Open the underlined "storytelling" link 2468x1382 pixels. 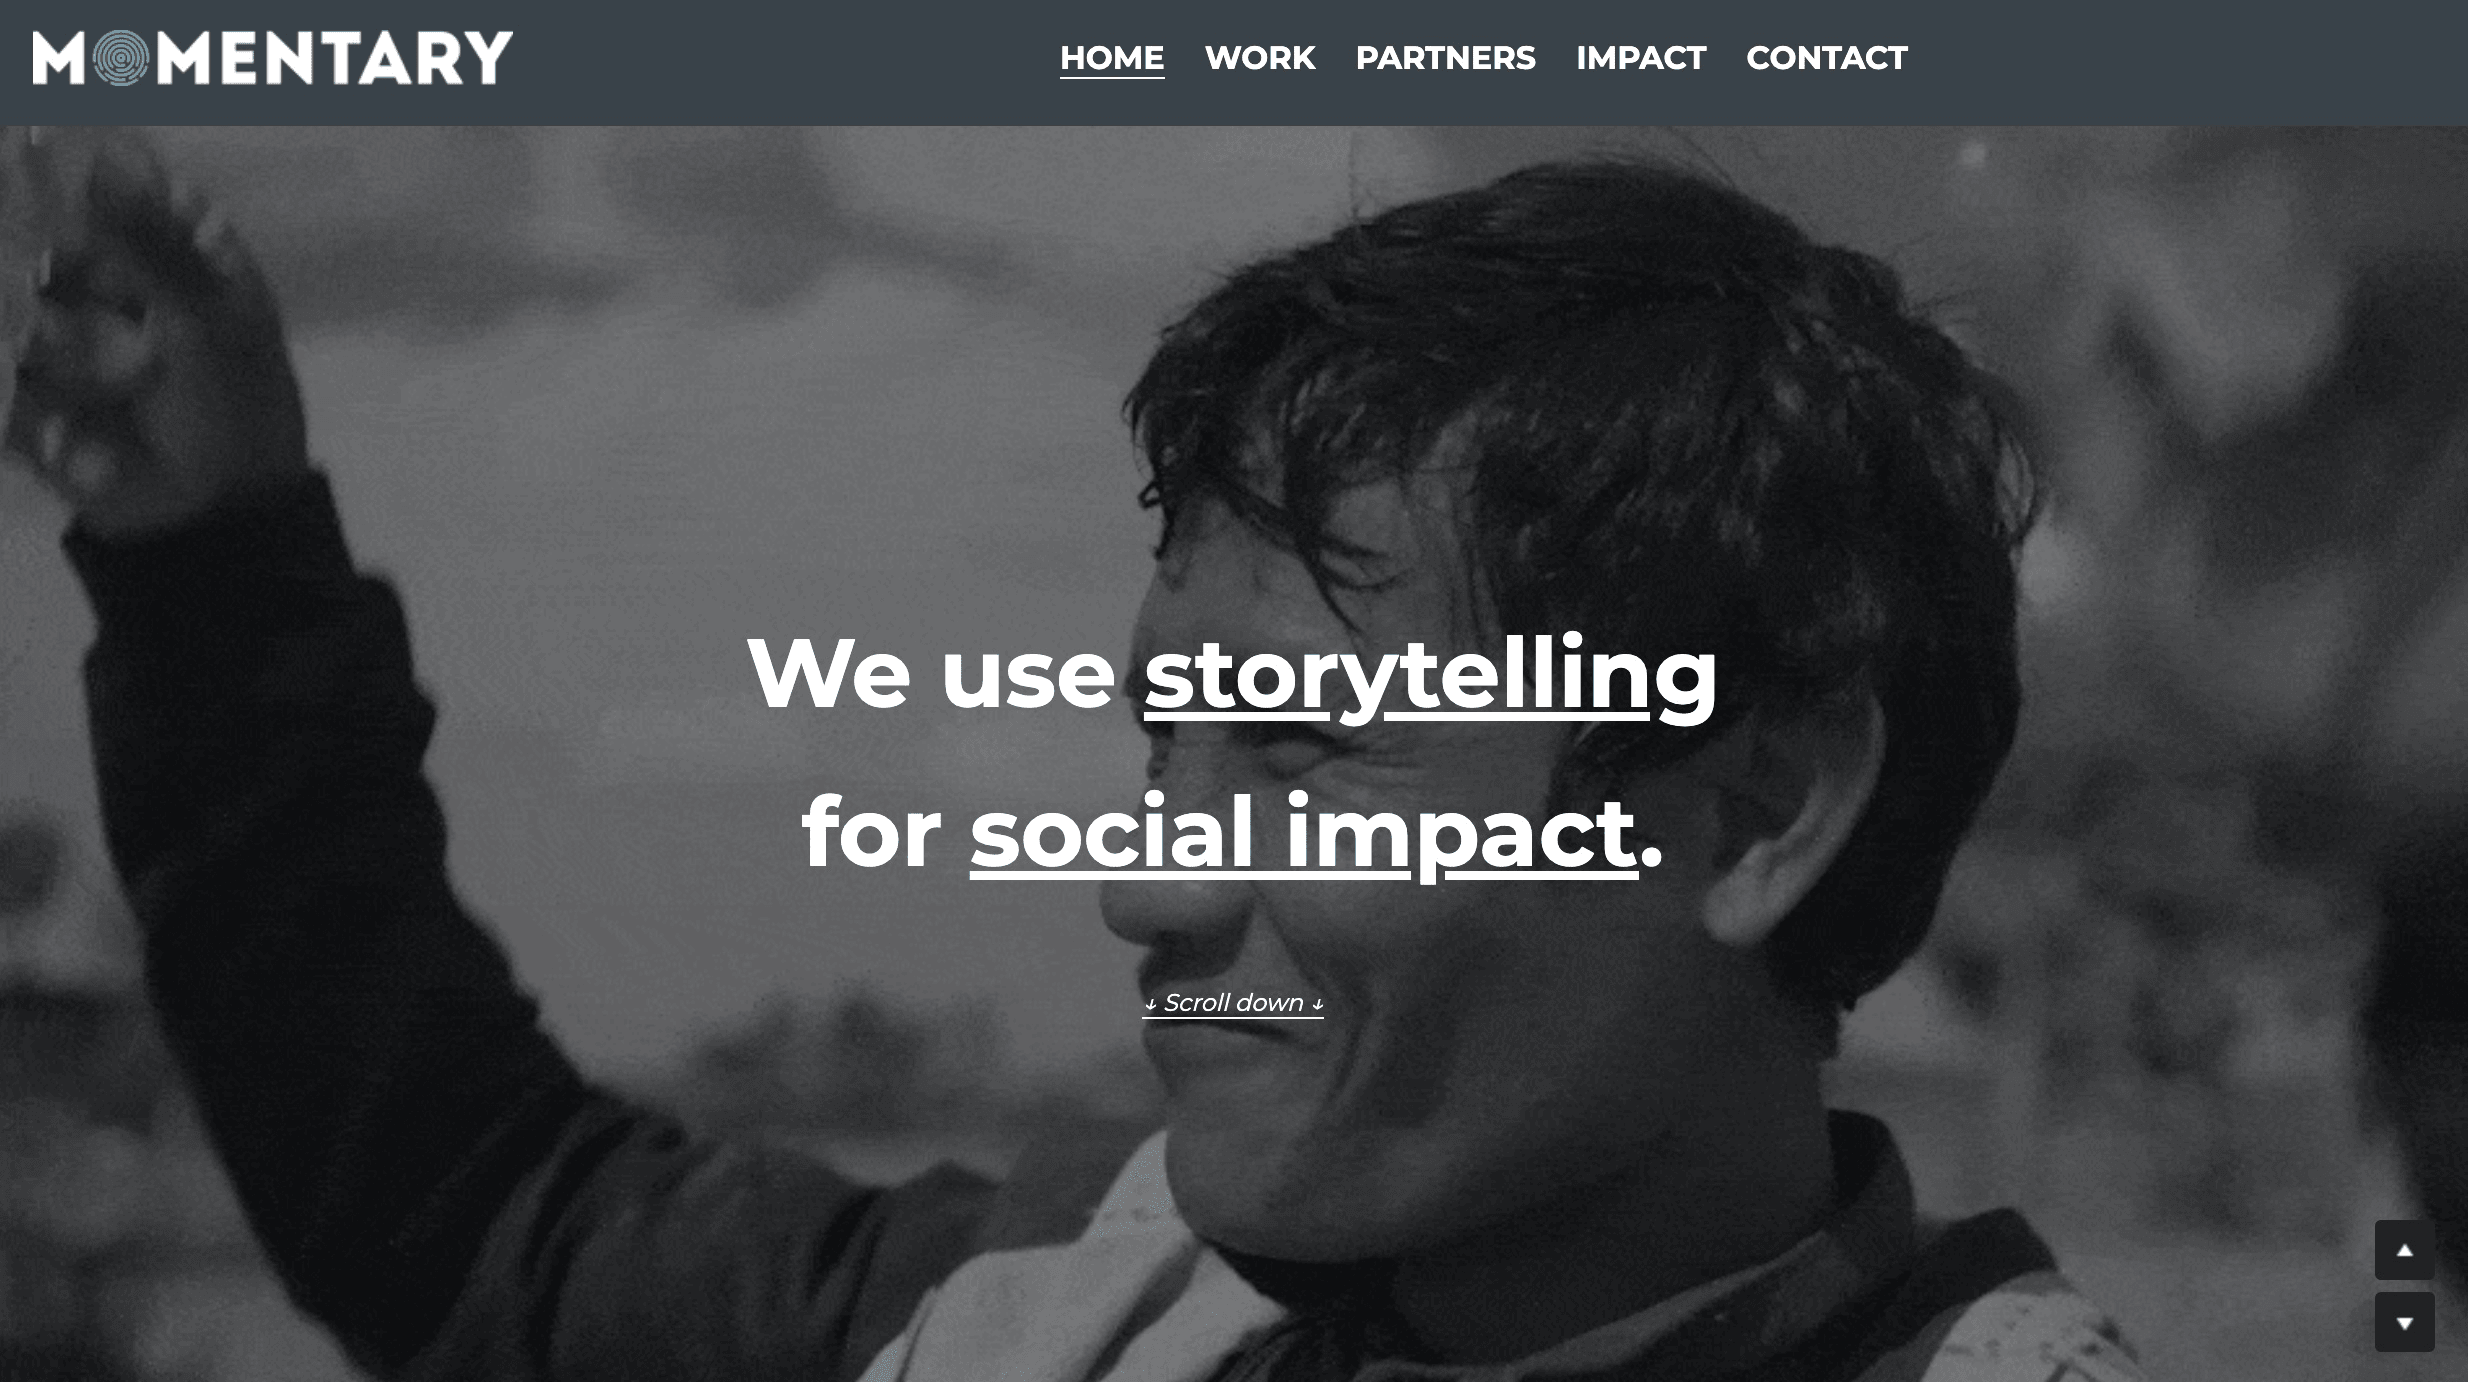(1430, 675)
